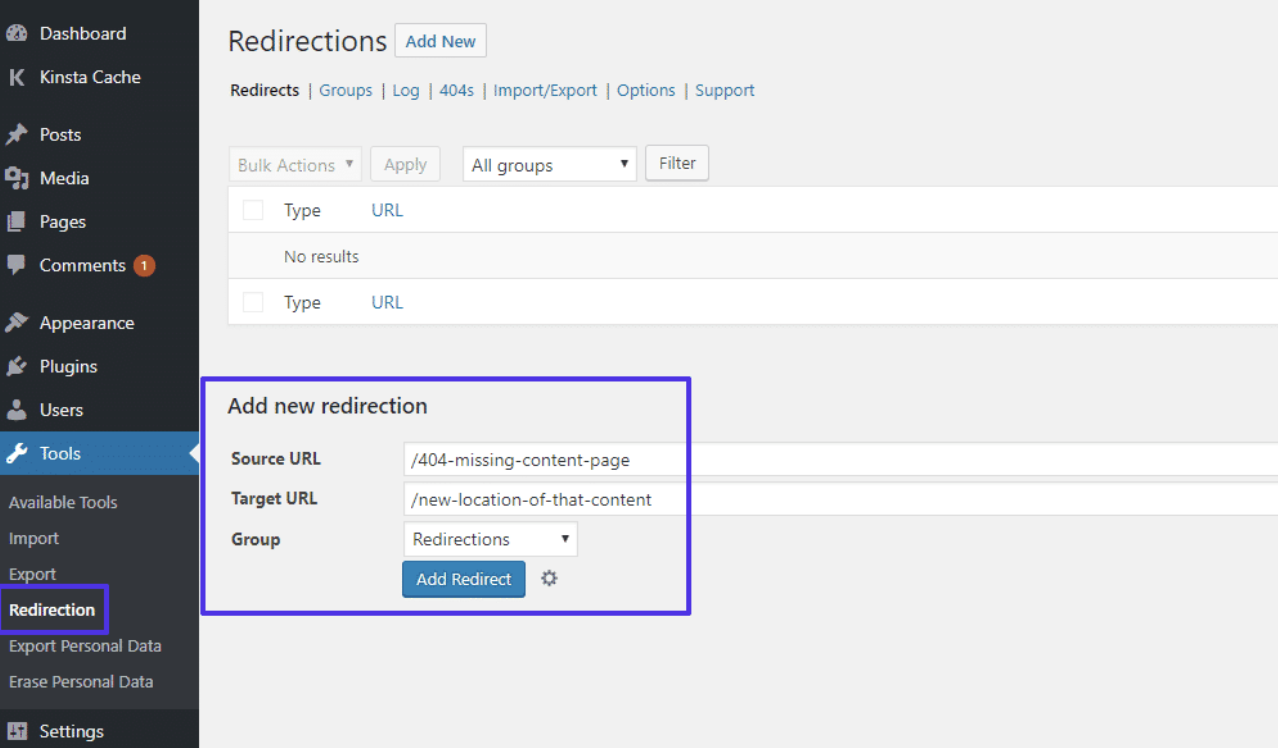Click the Settings sliders icon
1278x748 pixels.
16,731
